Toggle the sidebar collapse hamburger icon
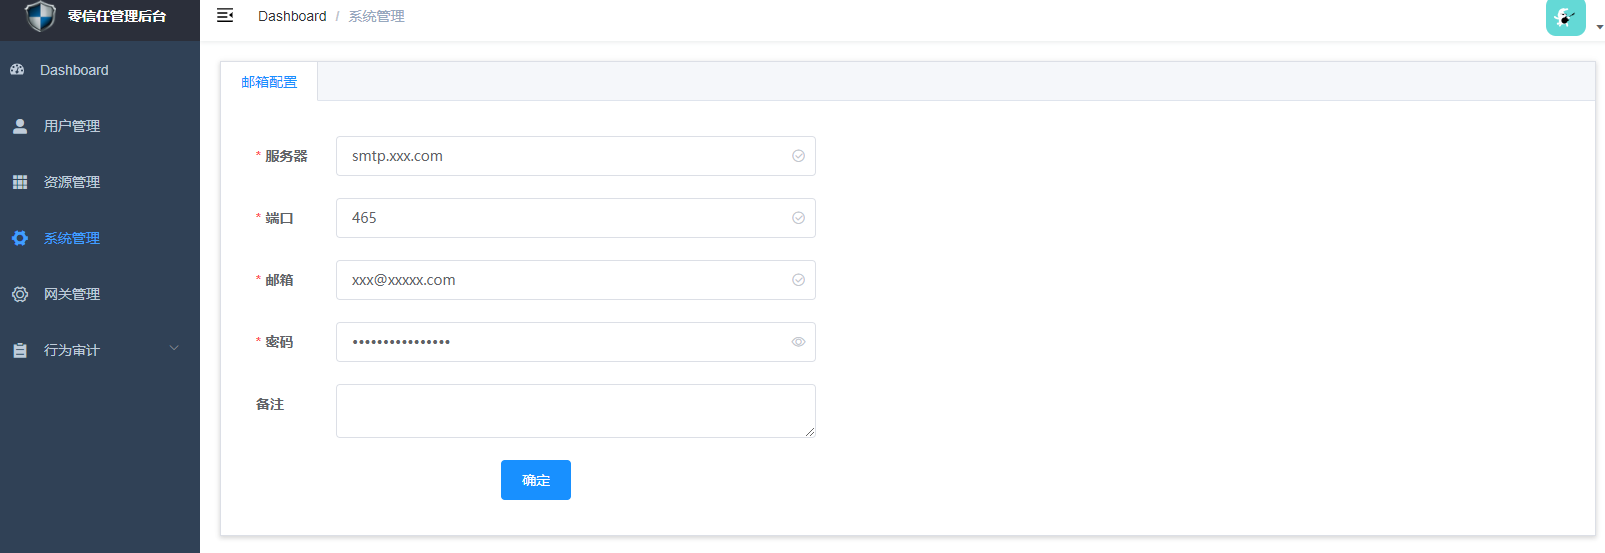The image size is (1605, 553). click(x=225, y=15)
